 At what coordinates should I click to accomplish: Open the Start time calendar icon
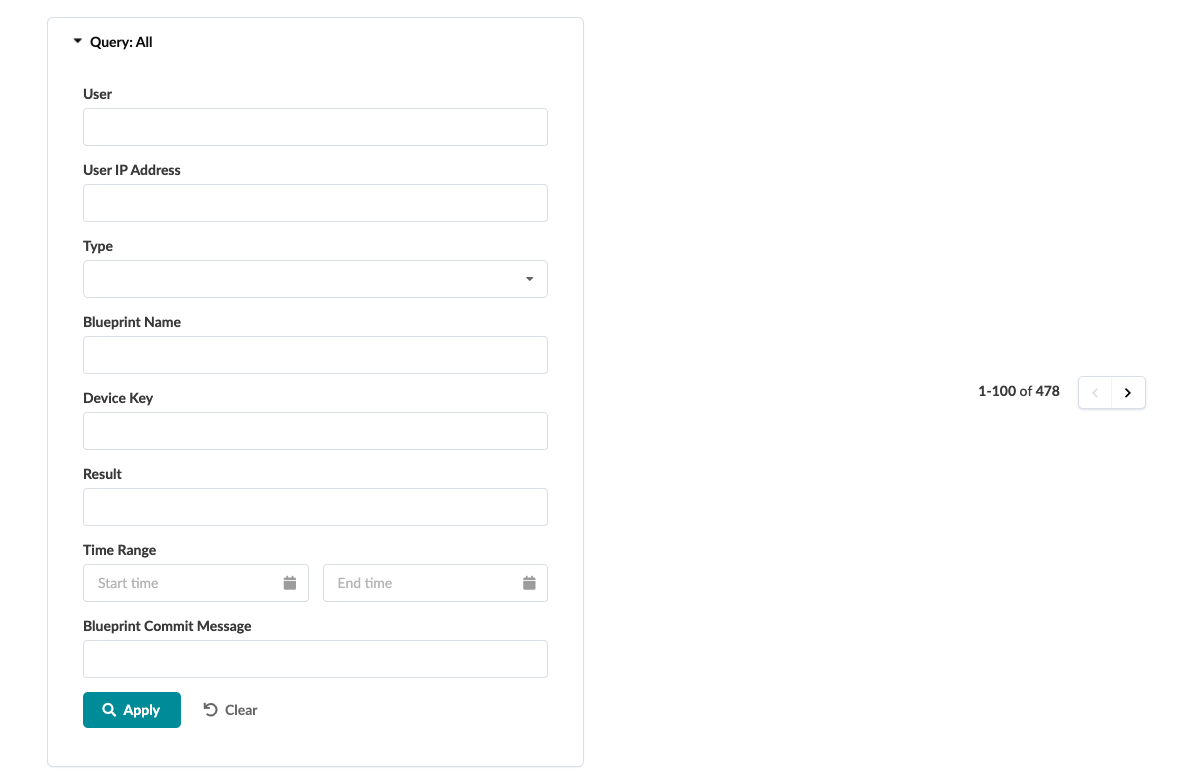[x=290, y=583]
